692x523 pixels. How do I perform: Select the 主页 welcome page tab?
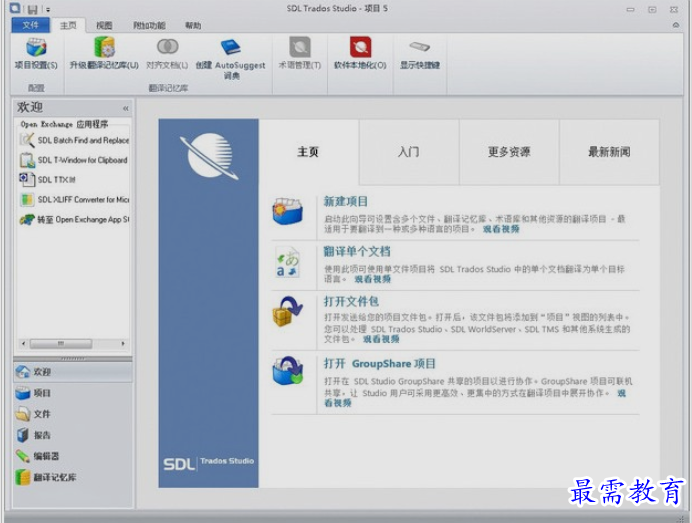pos(308,152)
